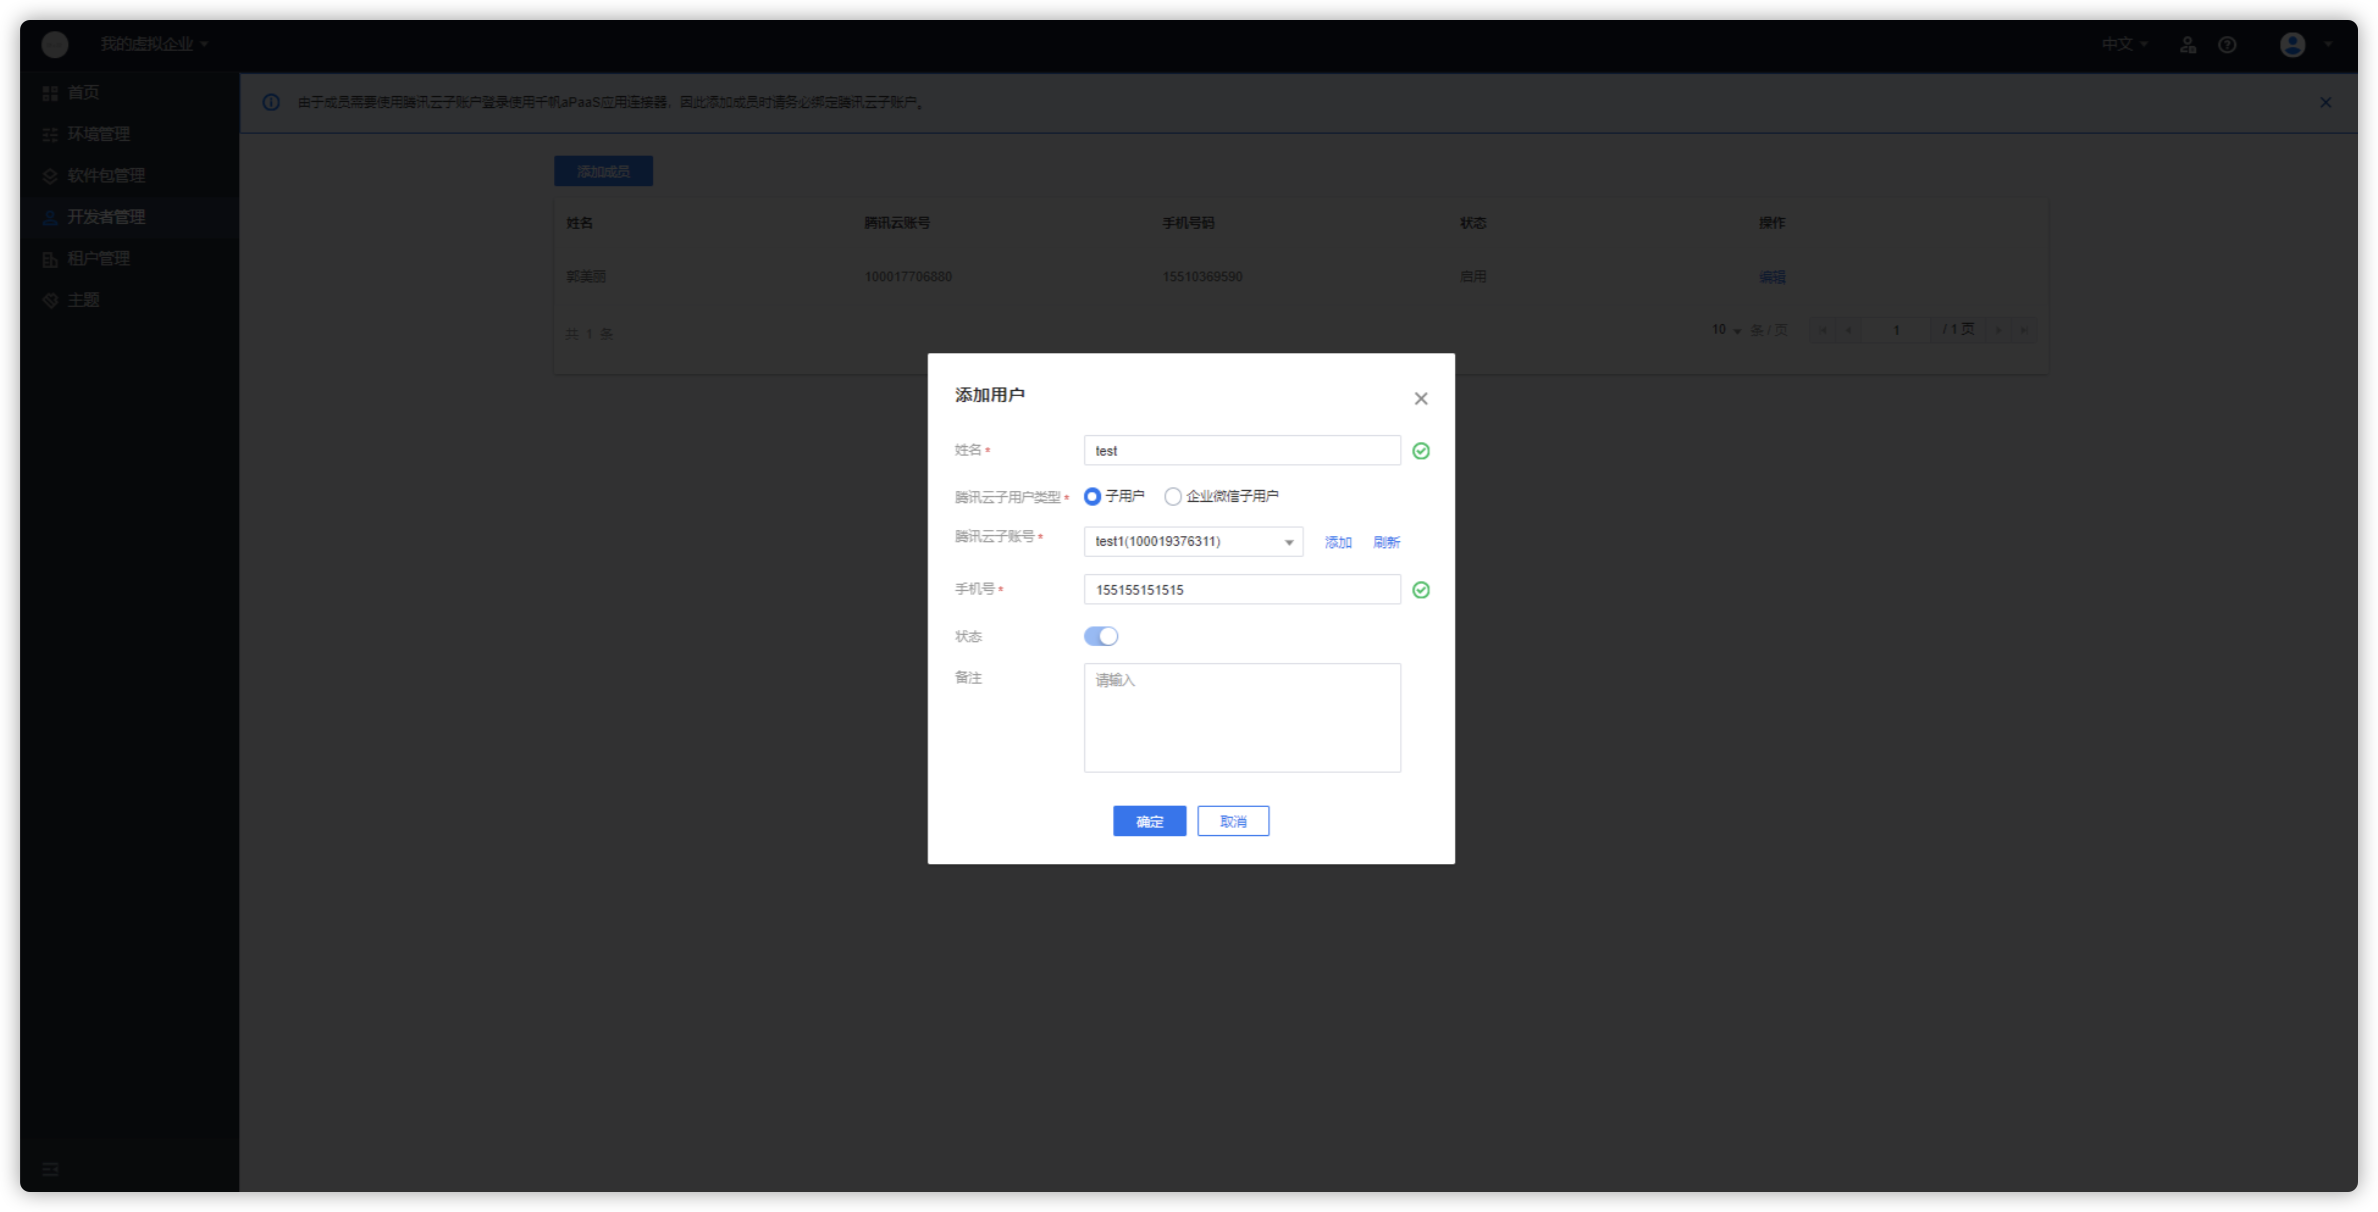Select the 子用户 radio button
The height and width of the screenshot is (1212, 2378).
(1092, 496)
